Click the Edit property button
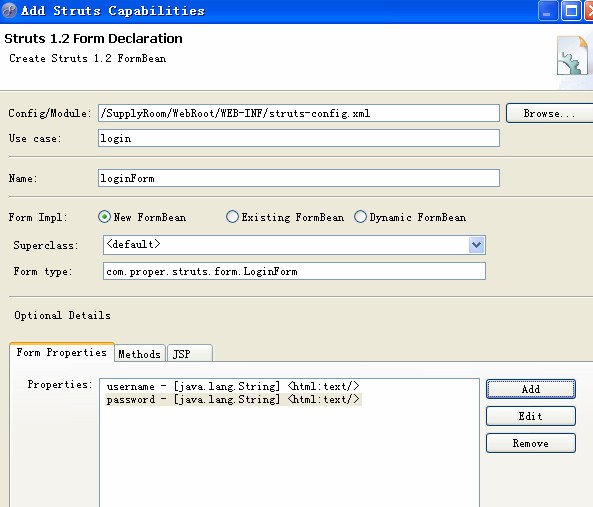Viewport: 593px width, 507px height. [x=531, y=416]
